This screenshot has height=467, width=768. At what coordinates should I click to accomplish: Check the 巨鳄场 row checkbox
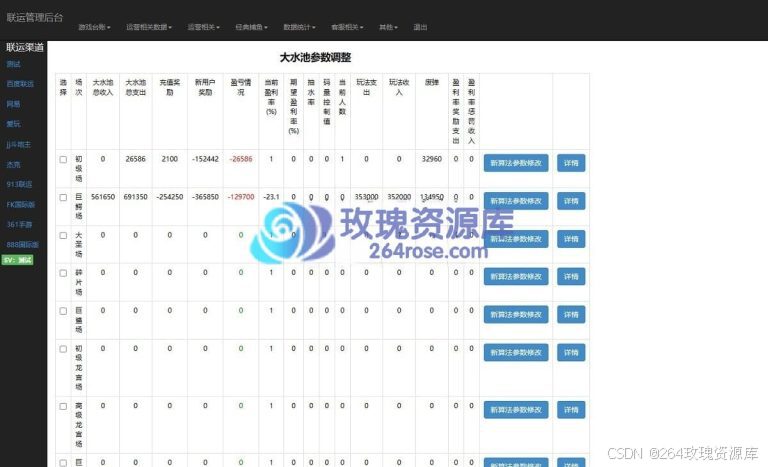(63, 197)
